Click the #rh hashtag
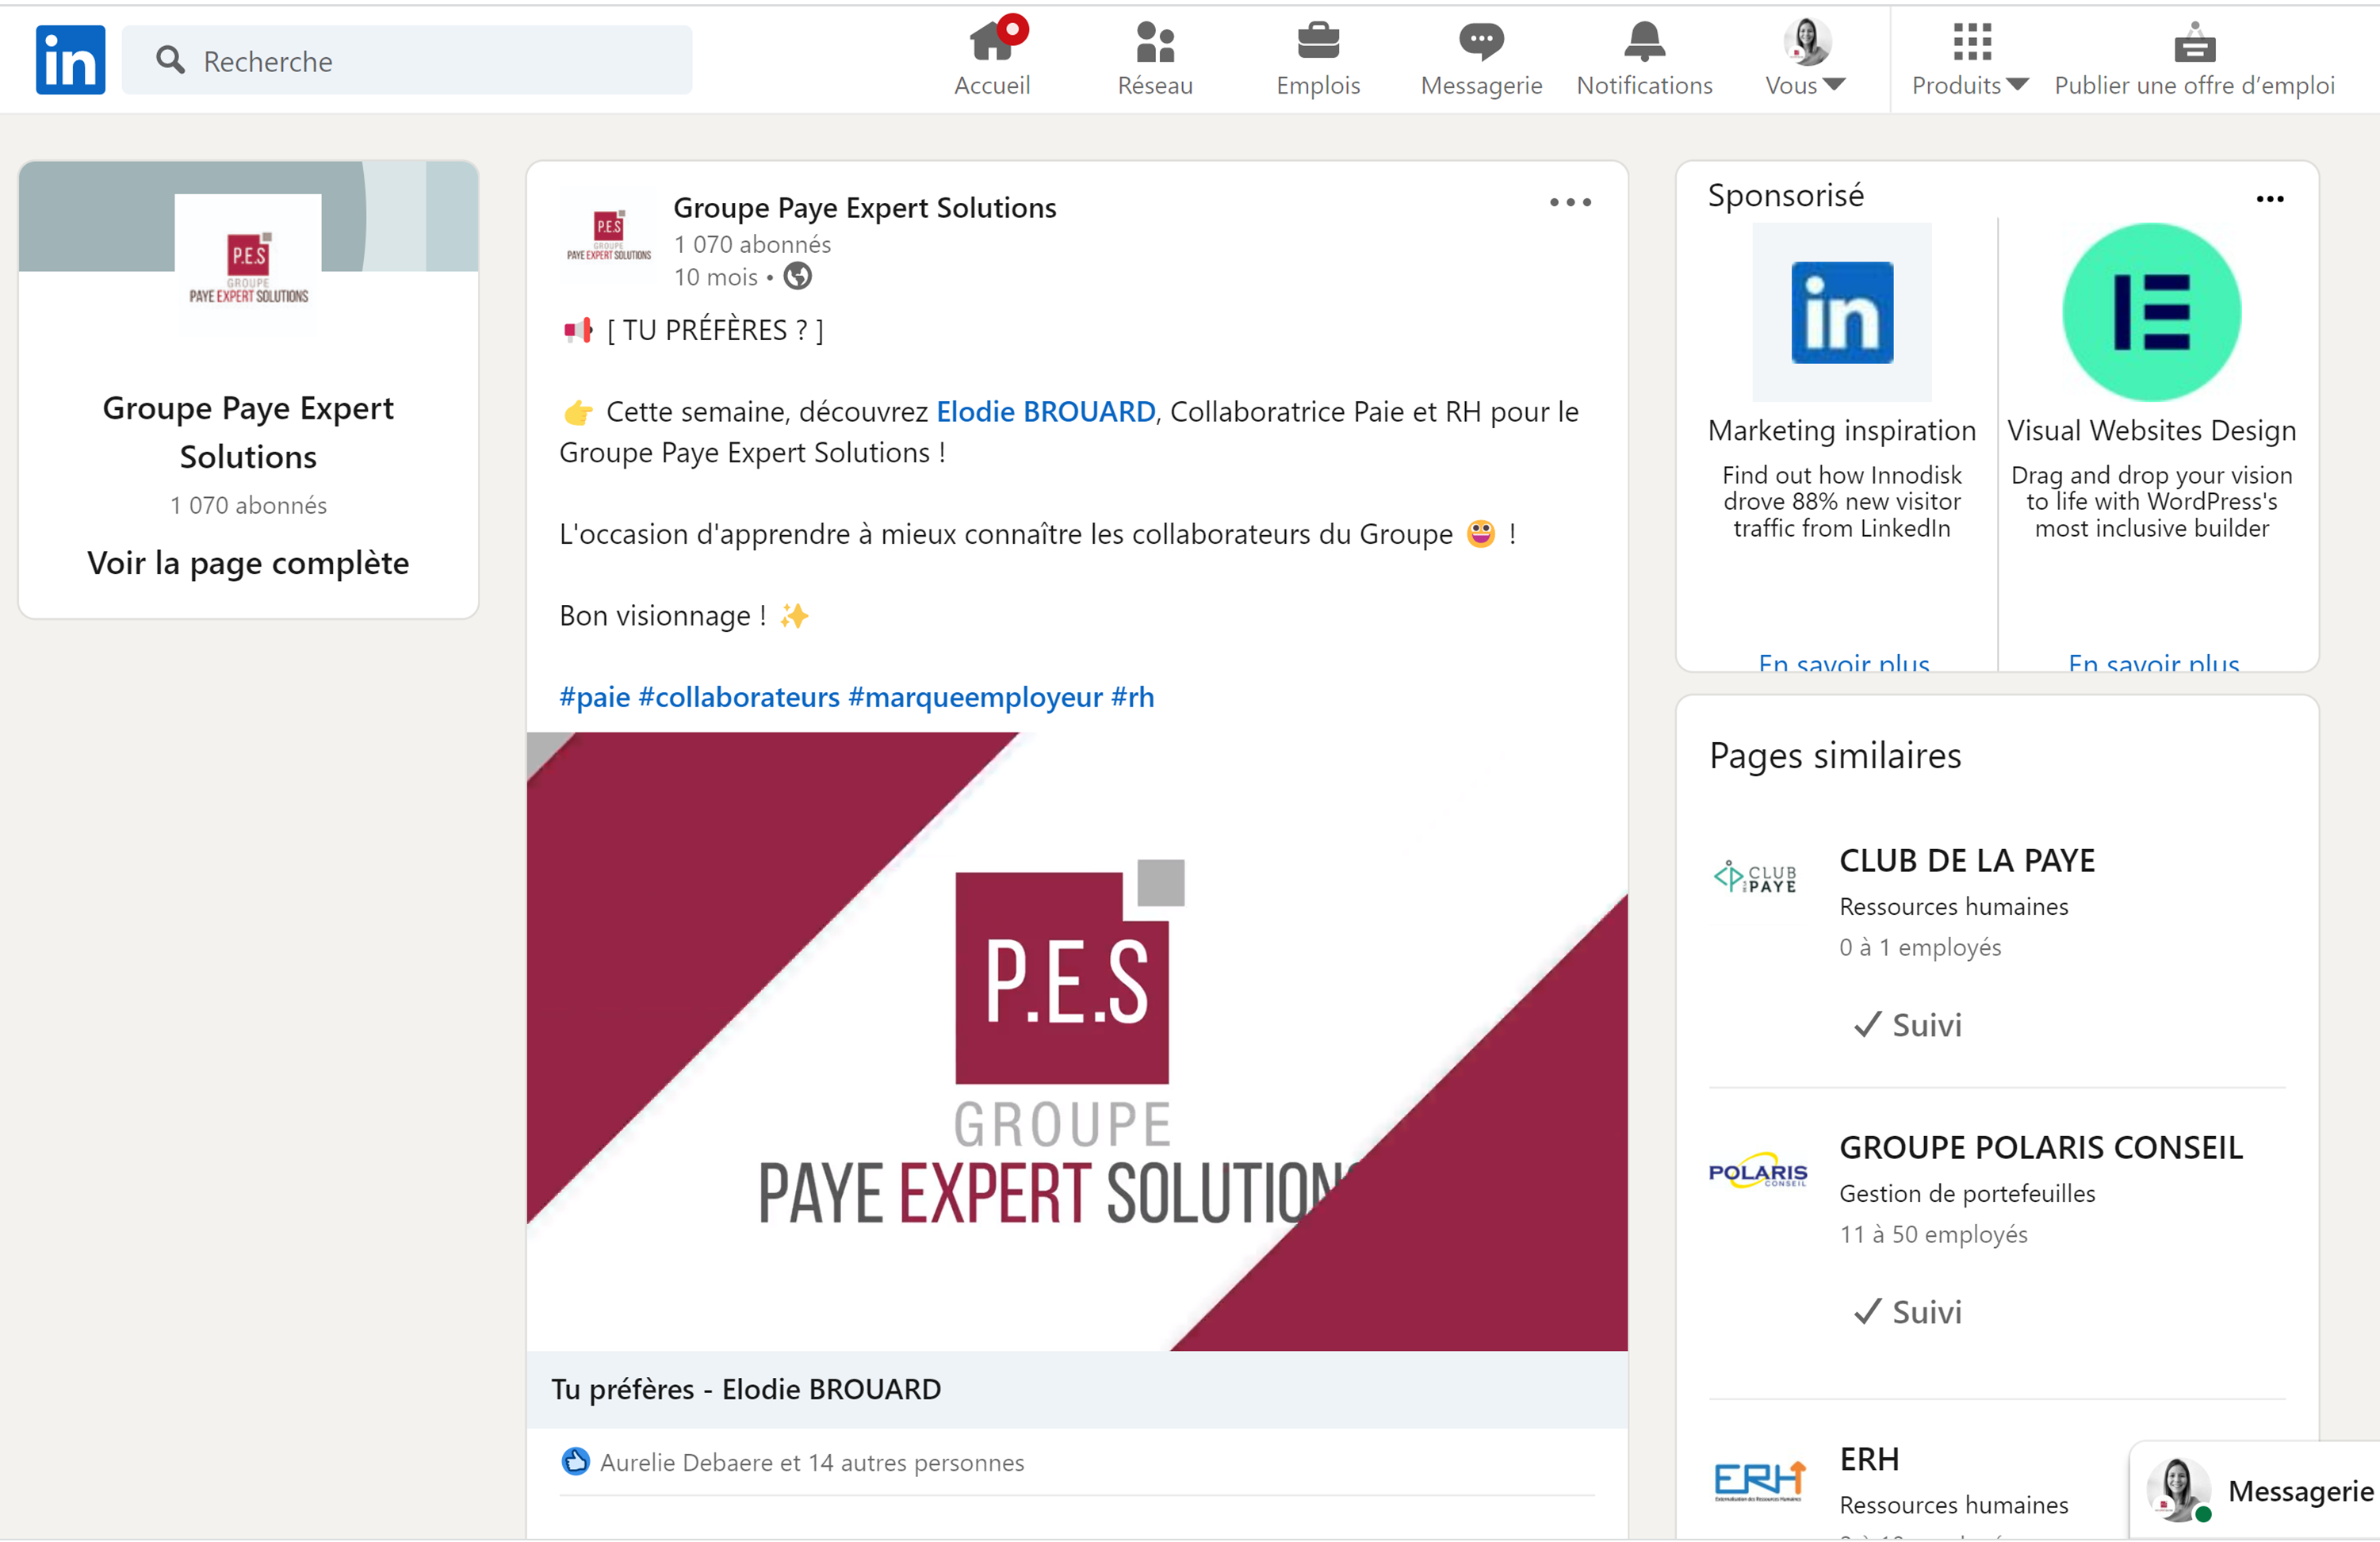The image size is (2380, 1542). (1132, 697)
